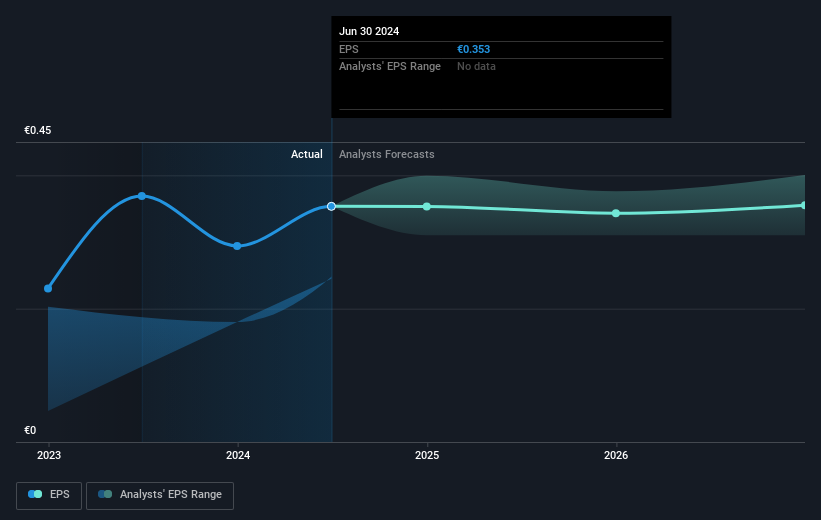
Task: Toggle the Analysts' EPS Range legend
Action: coord(160,495)
